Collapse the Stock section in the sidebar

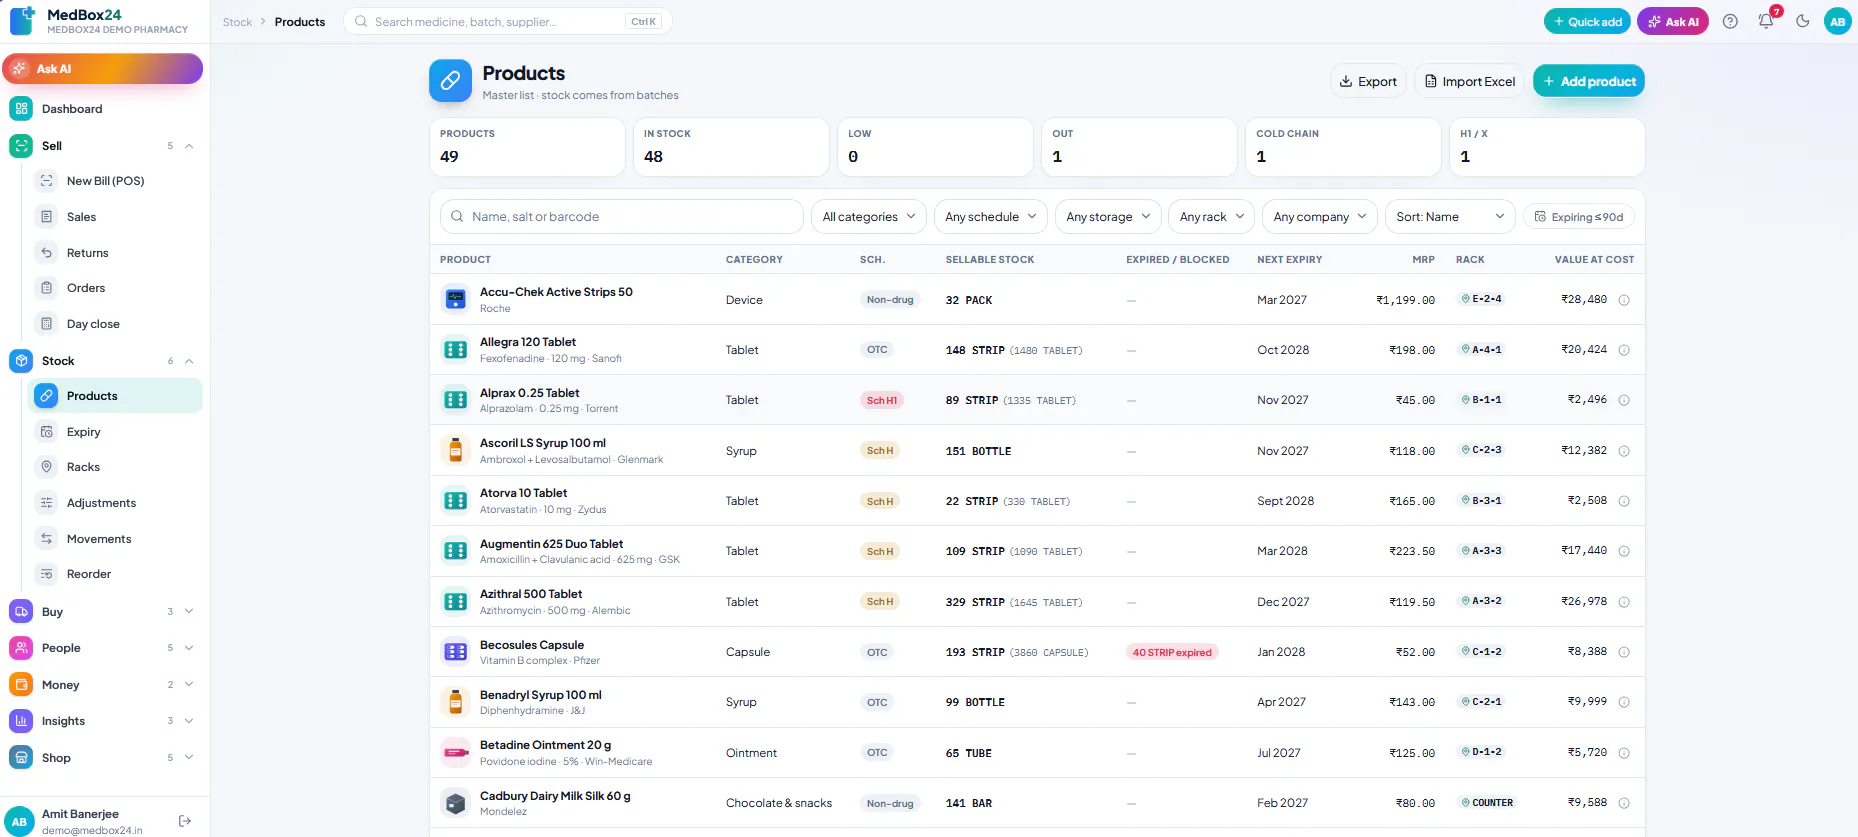coord(189,361)
